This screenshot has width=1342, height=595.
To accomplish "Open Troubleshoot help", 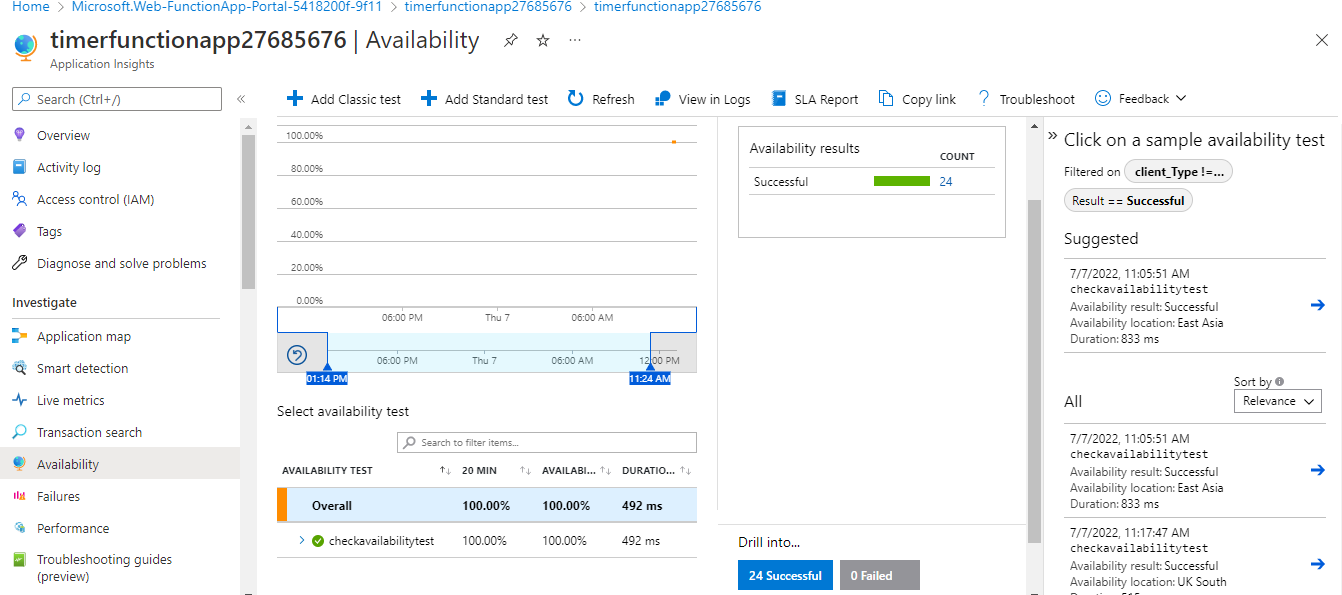I will click(1025, 99).
